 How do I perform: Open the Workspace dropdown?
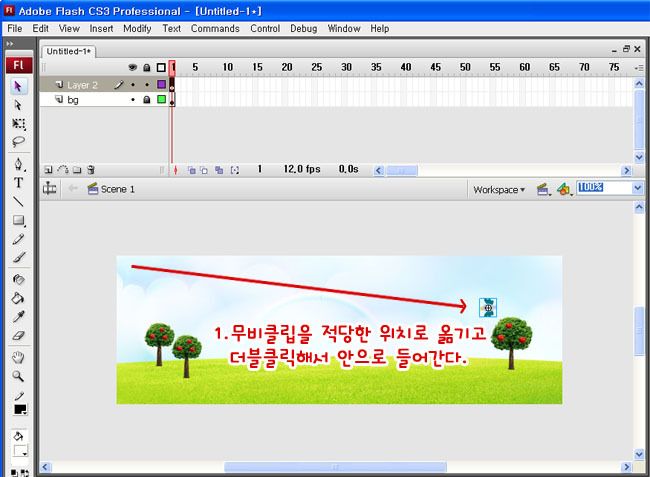point(499,190)
